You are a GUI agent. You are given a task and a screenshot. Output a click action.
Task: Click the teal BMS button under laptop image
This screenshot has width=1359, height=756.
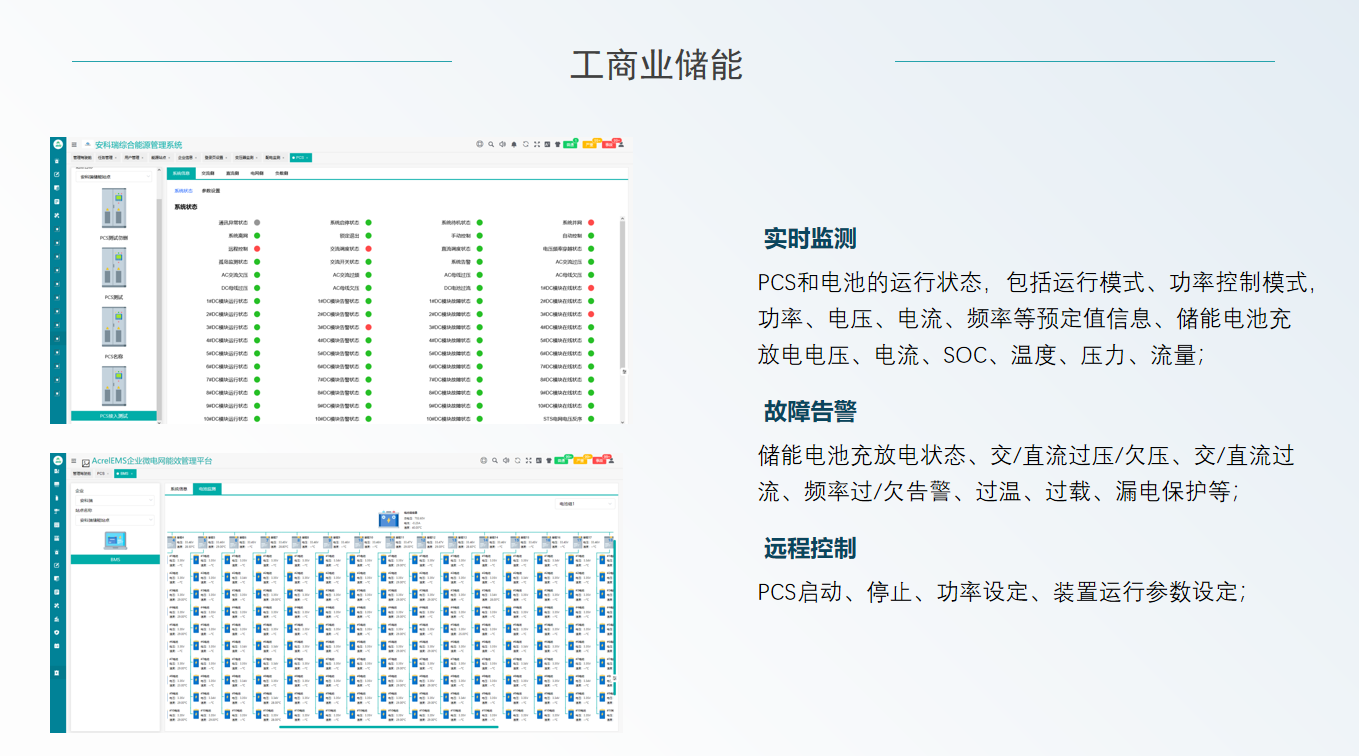pyautogui.click(x=115, y=560)
